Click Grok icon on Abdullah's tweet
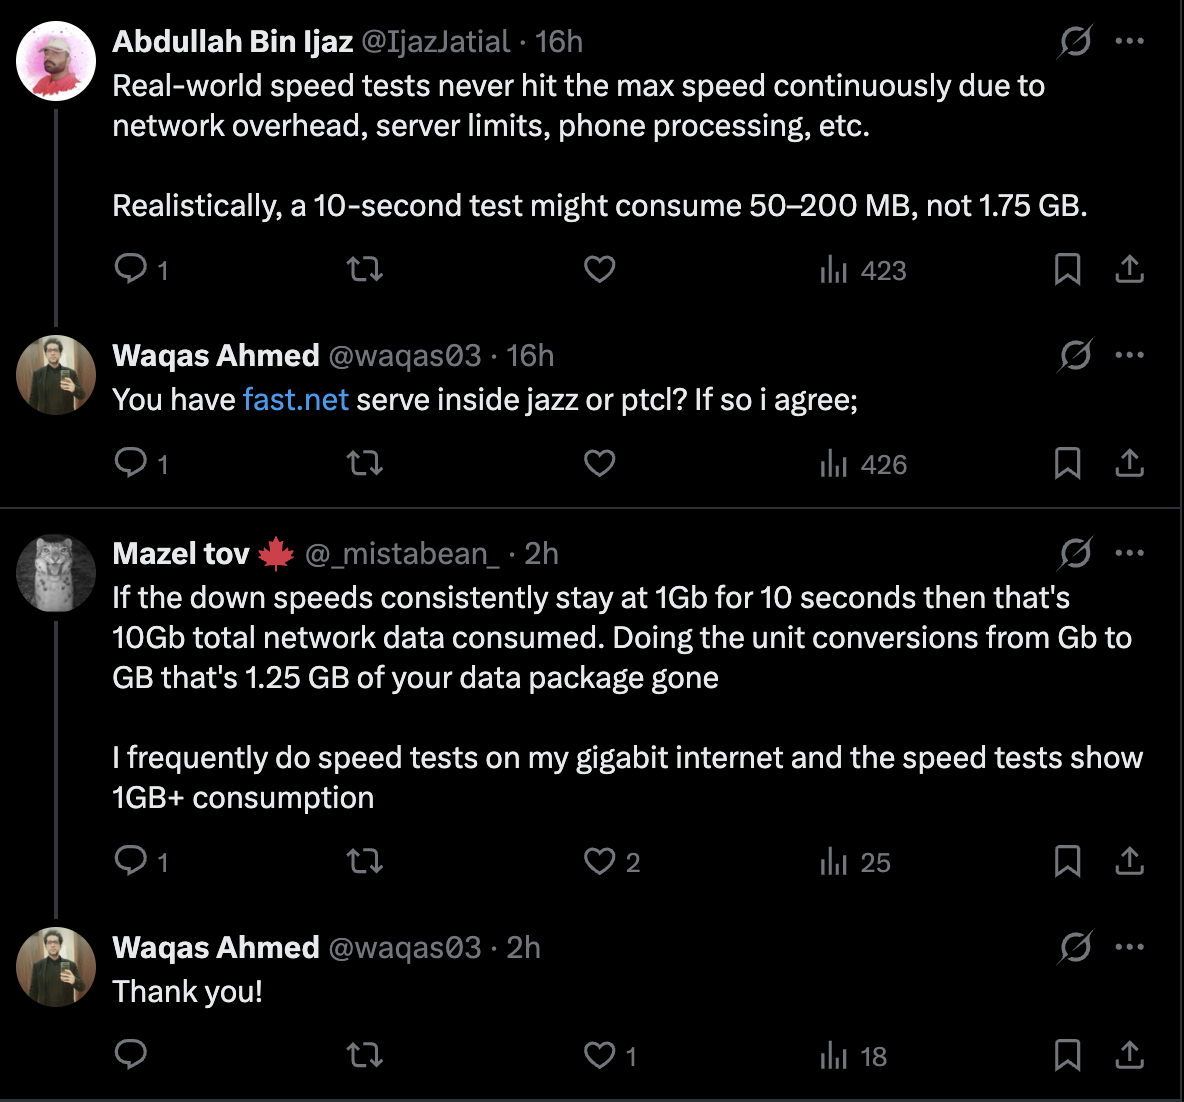 1075,41
